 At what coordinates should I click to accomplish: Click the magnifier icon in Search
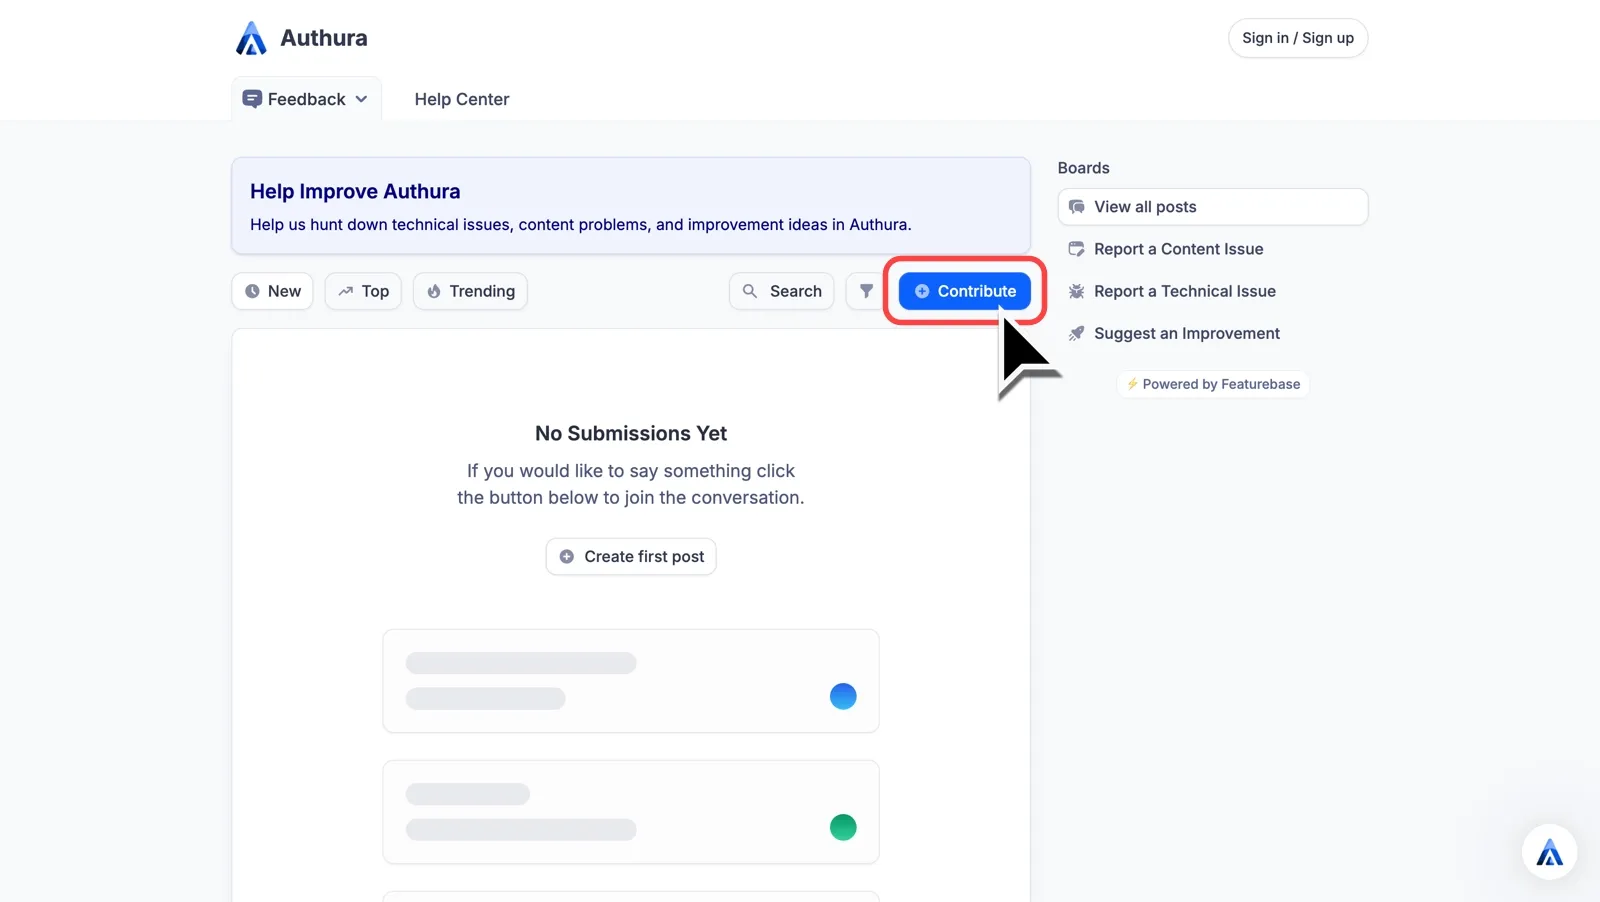pos(750,291)
